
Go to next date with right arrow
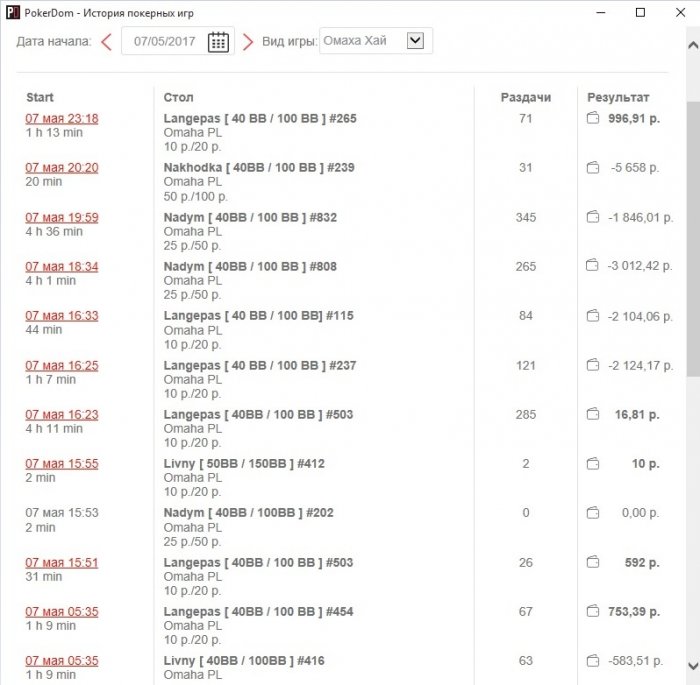pyautogui.click(x=247, y=42)
